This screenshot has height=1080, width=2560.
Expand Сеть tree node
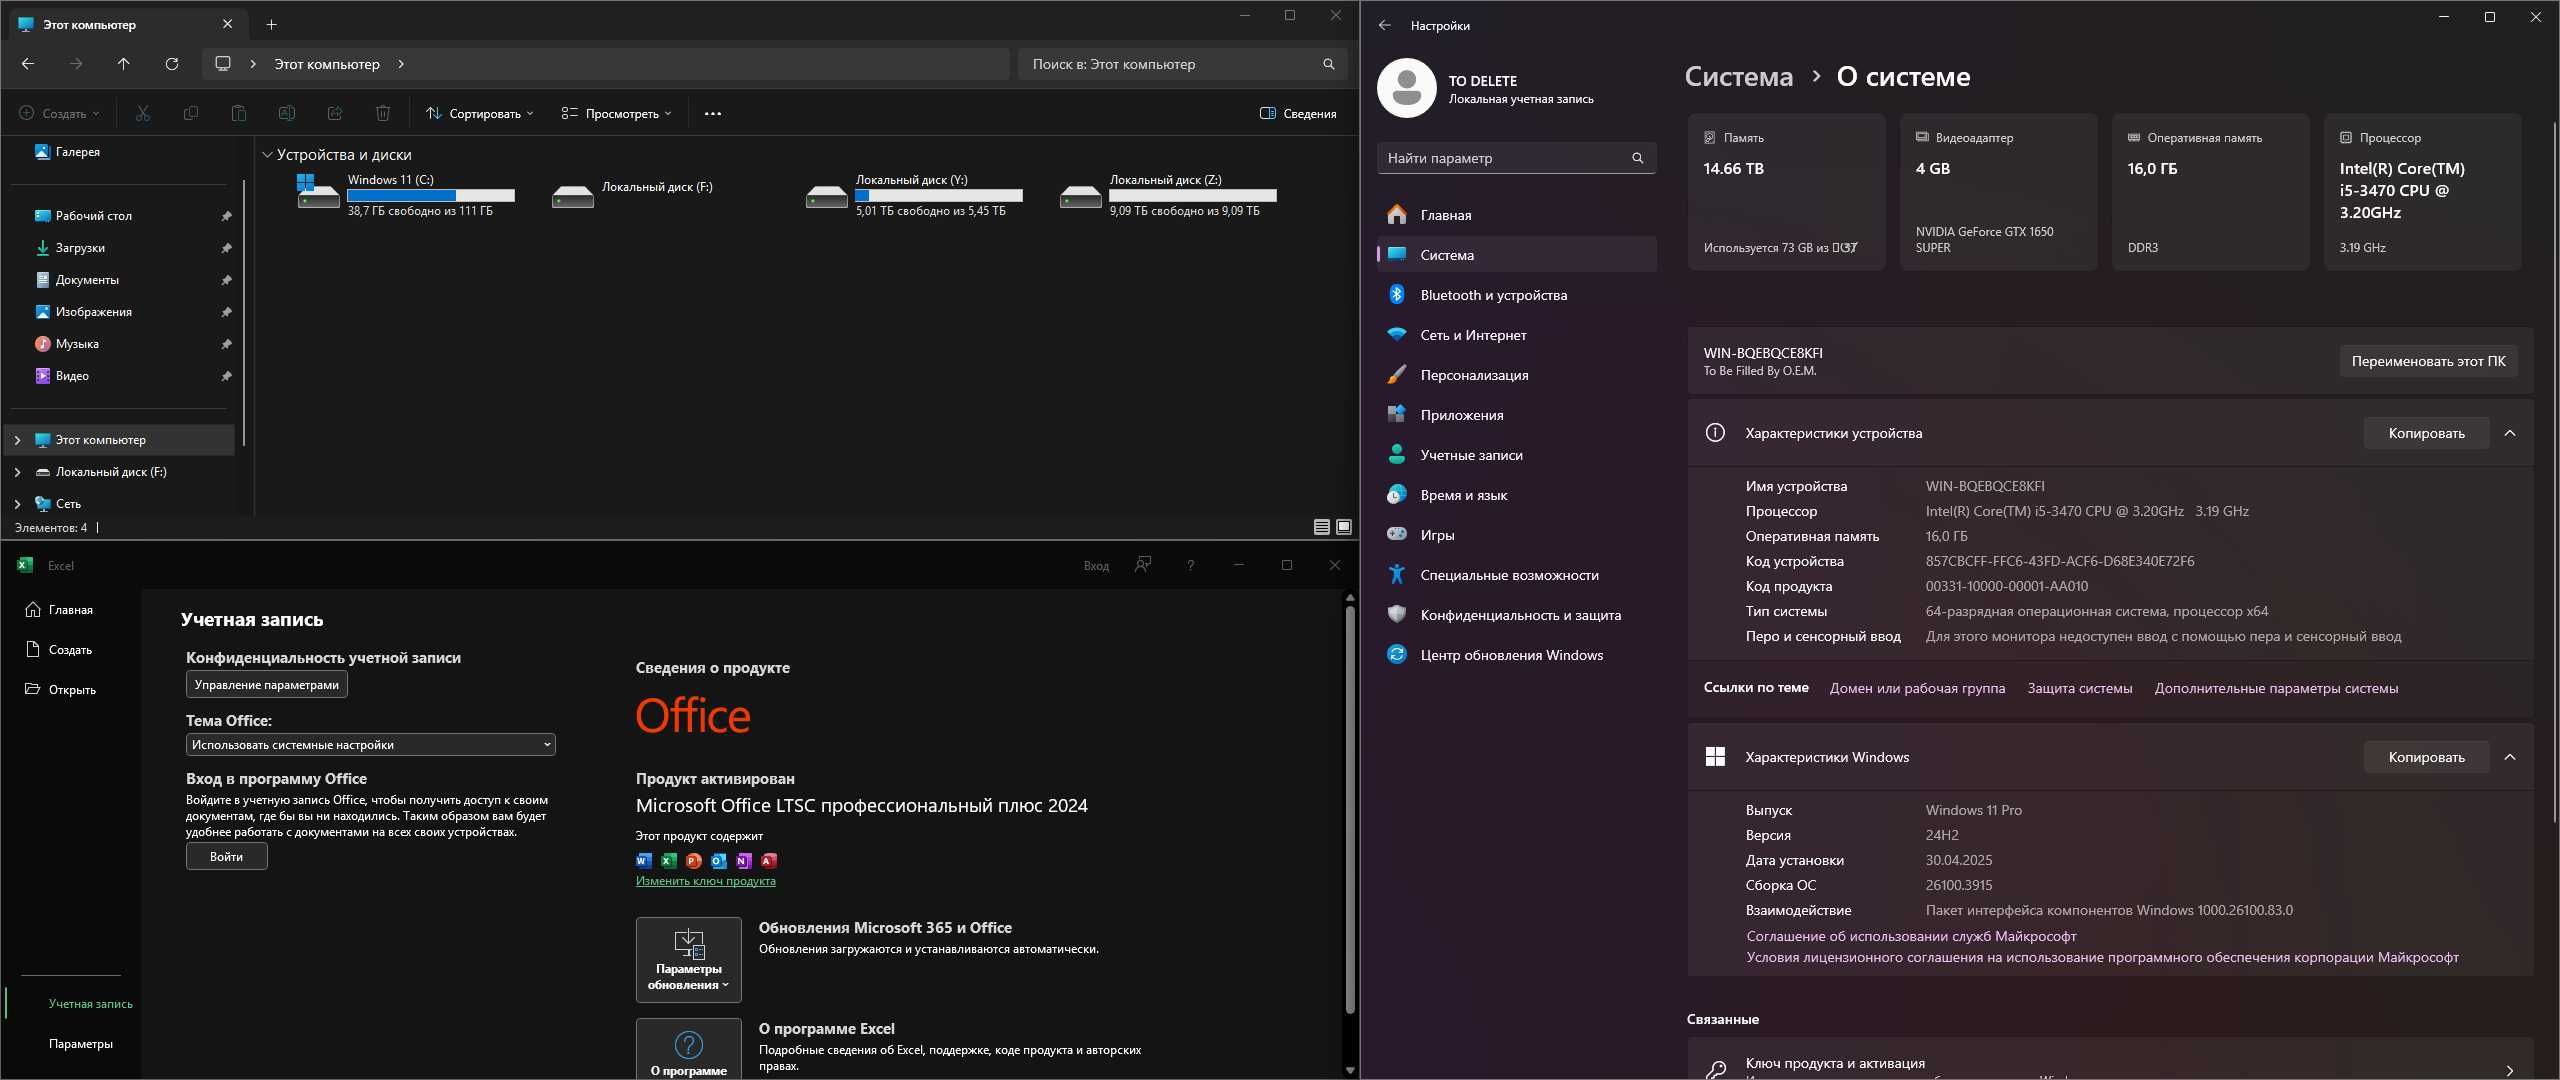pyautogui.click(x=17, y=504)
